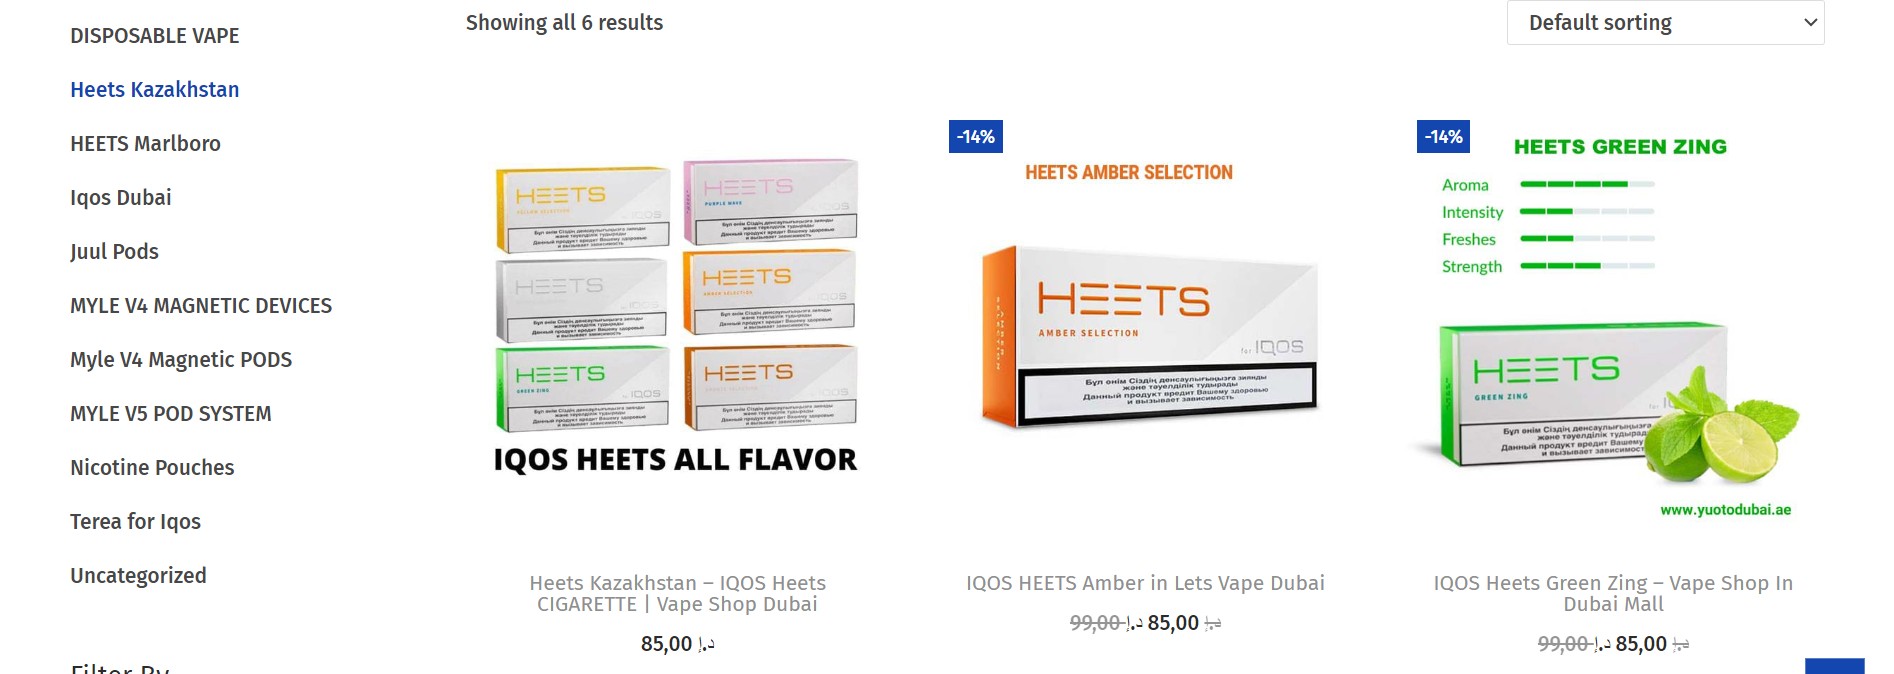
Task: Open MYLE V5 POD SYSTEM category
Action: [x=170, y=414]
